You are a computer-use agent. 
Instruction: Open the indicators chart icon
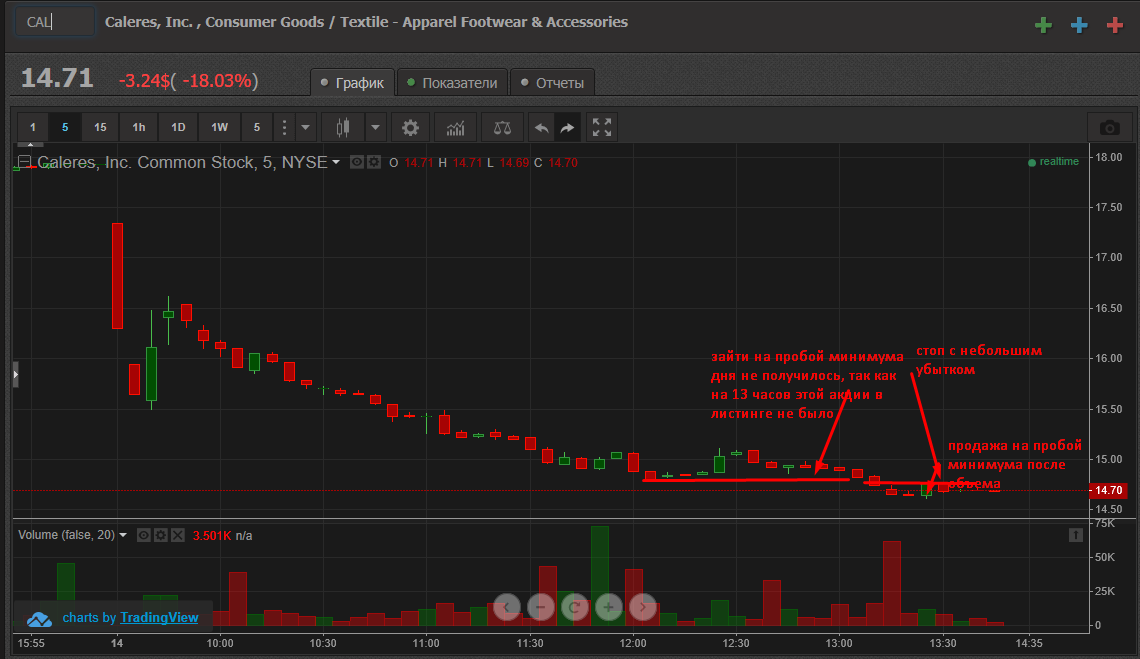pyautogui.click(x=455, y=128)
